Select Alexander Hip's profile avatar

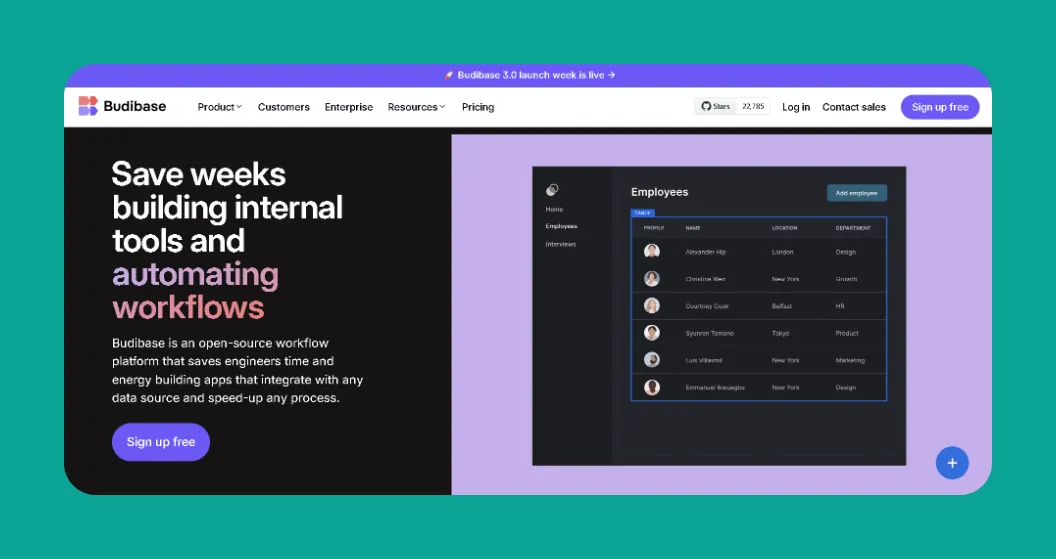pos(652,252)
